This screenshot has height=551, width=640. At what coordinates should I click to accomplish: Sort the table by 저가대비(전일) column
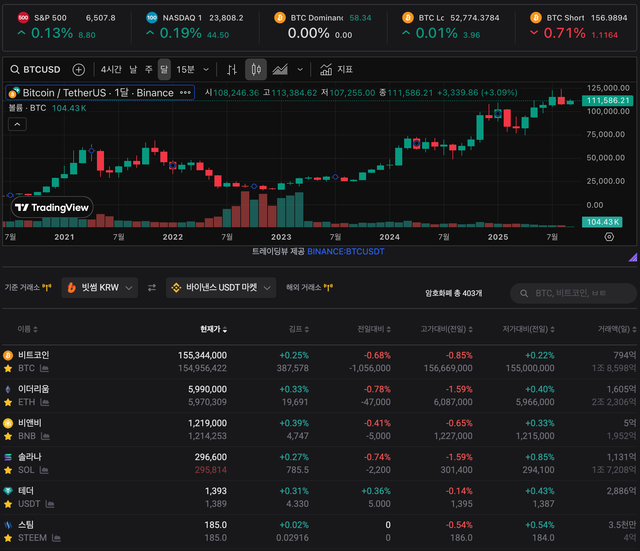tap(529, 329)
